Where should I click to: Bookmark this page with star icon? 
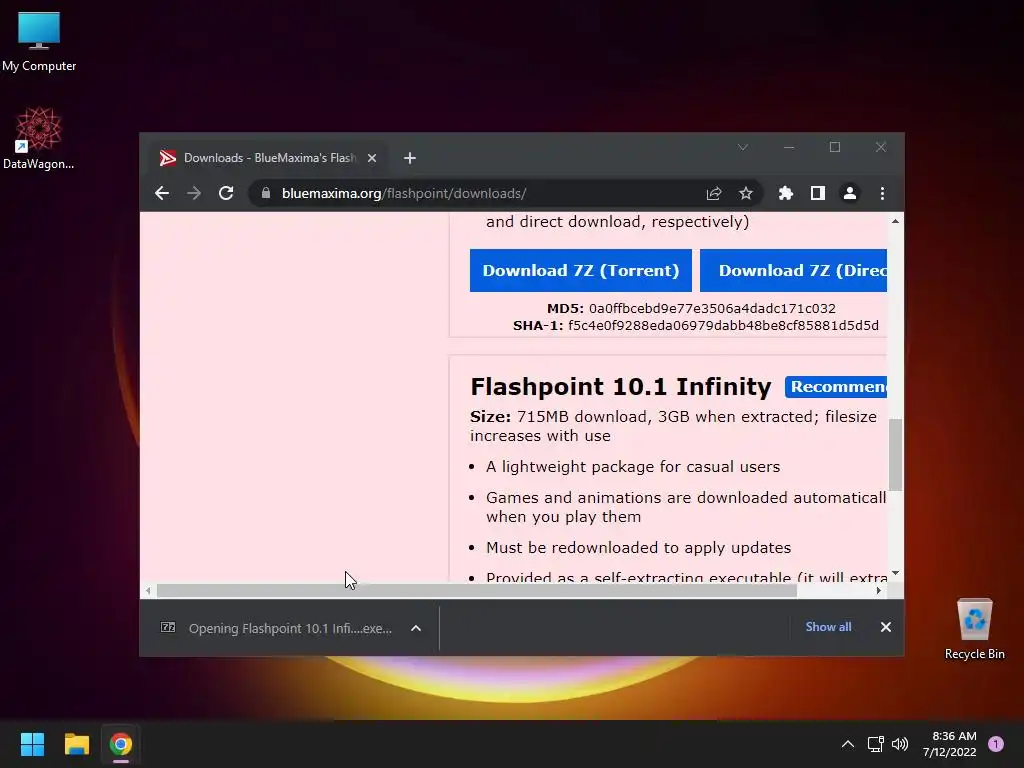pyautogui.click(x=746, y=193)
